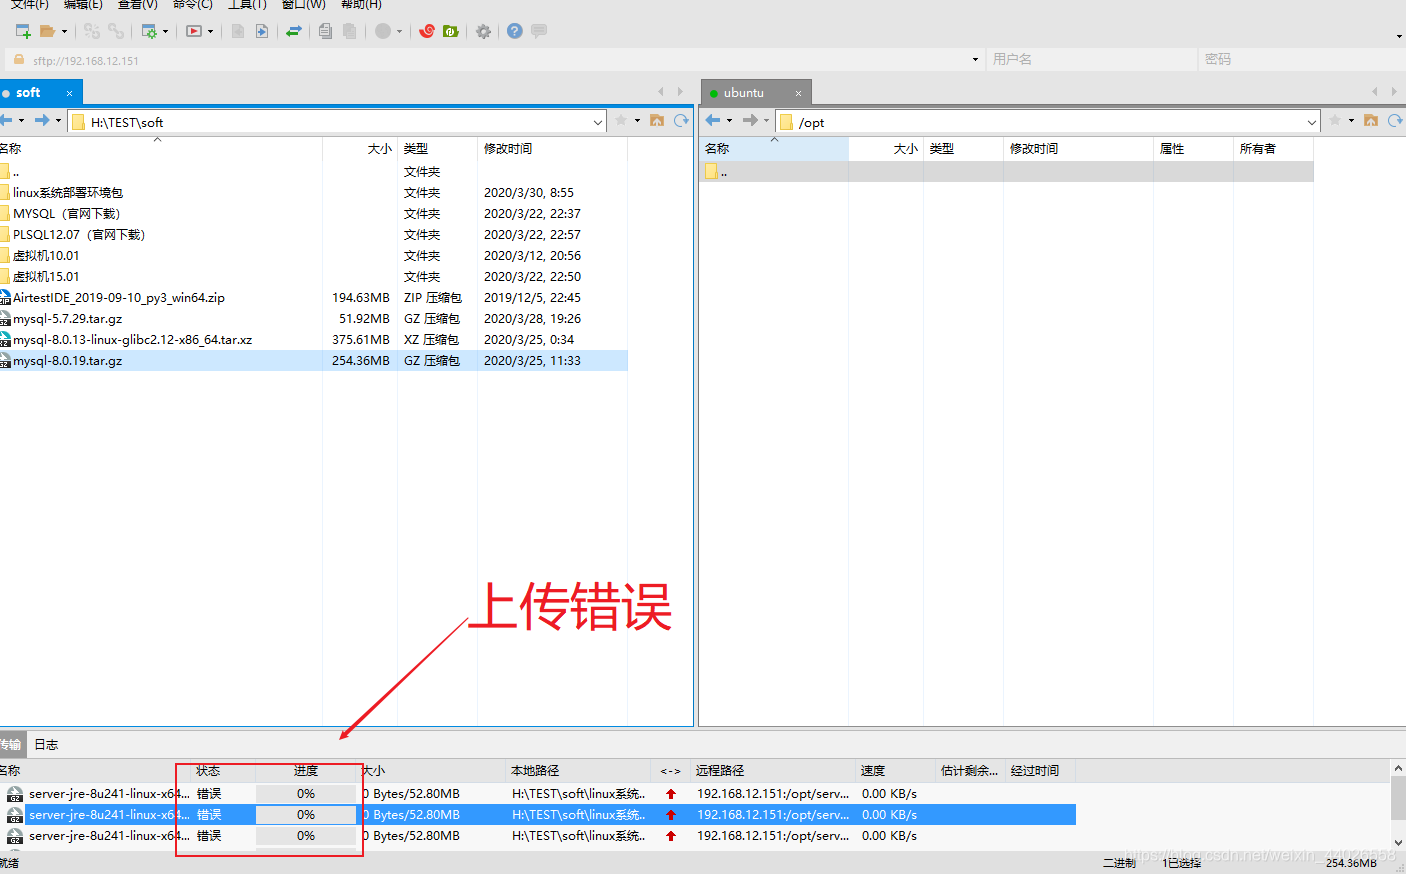Click the 密码 password field
This screenshot has height=874, width=1406.
pyautogui.click(x=1300, y=59)
